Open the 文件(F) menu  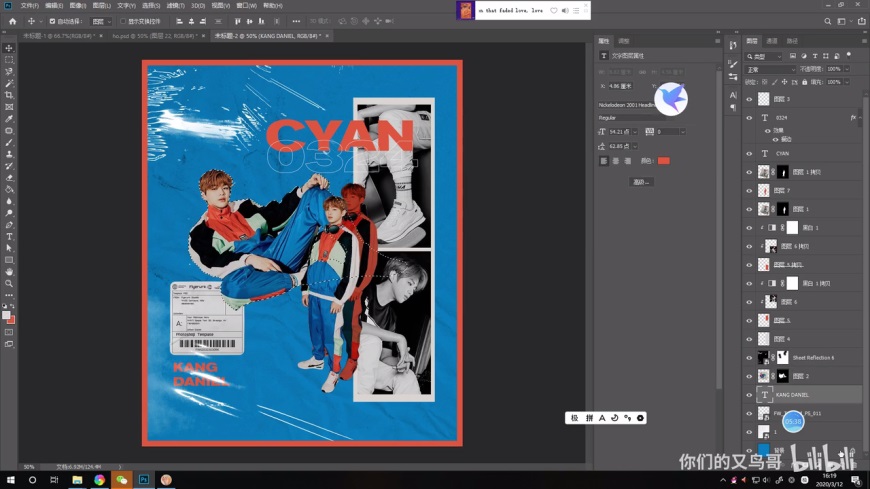29,6
